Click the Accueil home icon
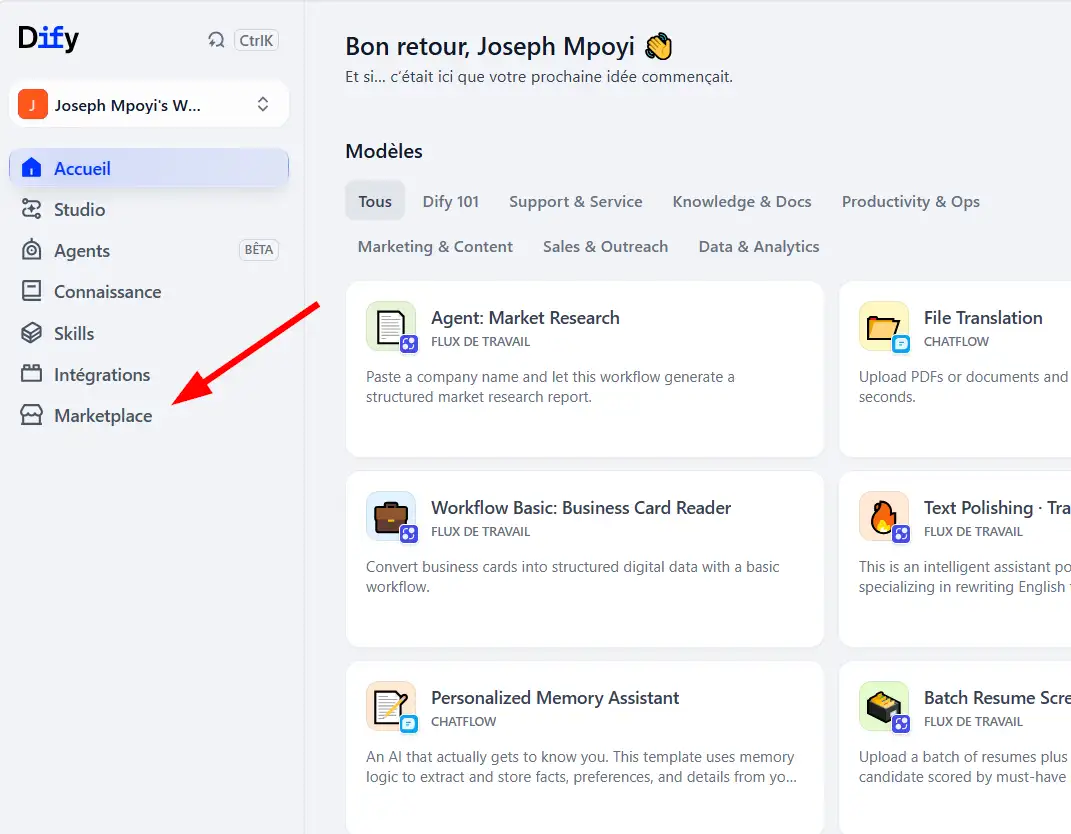1071x834 pixels. (x=31, y=168)
